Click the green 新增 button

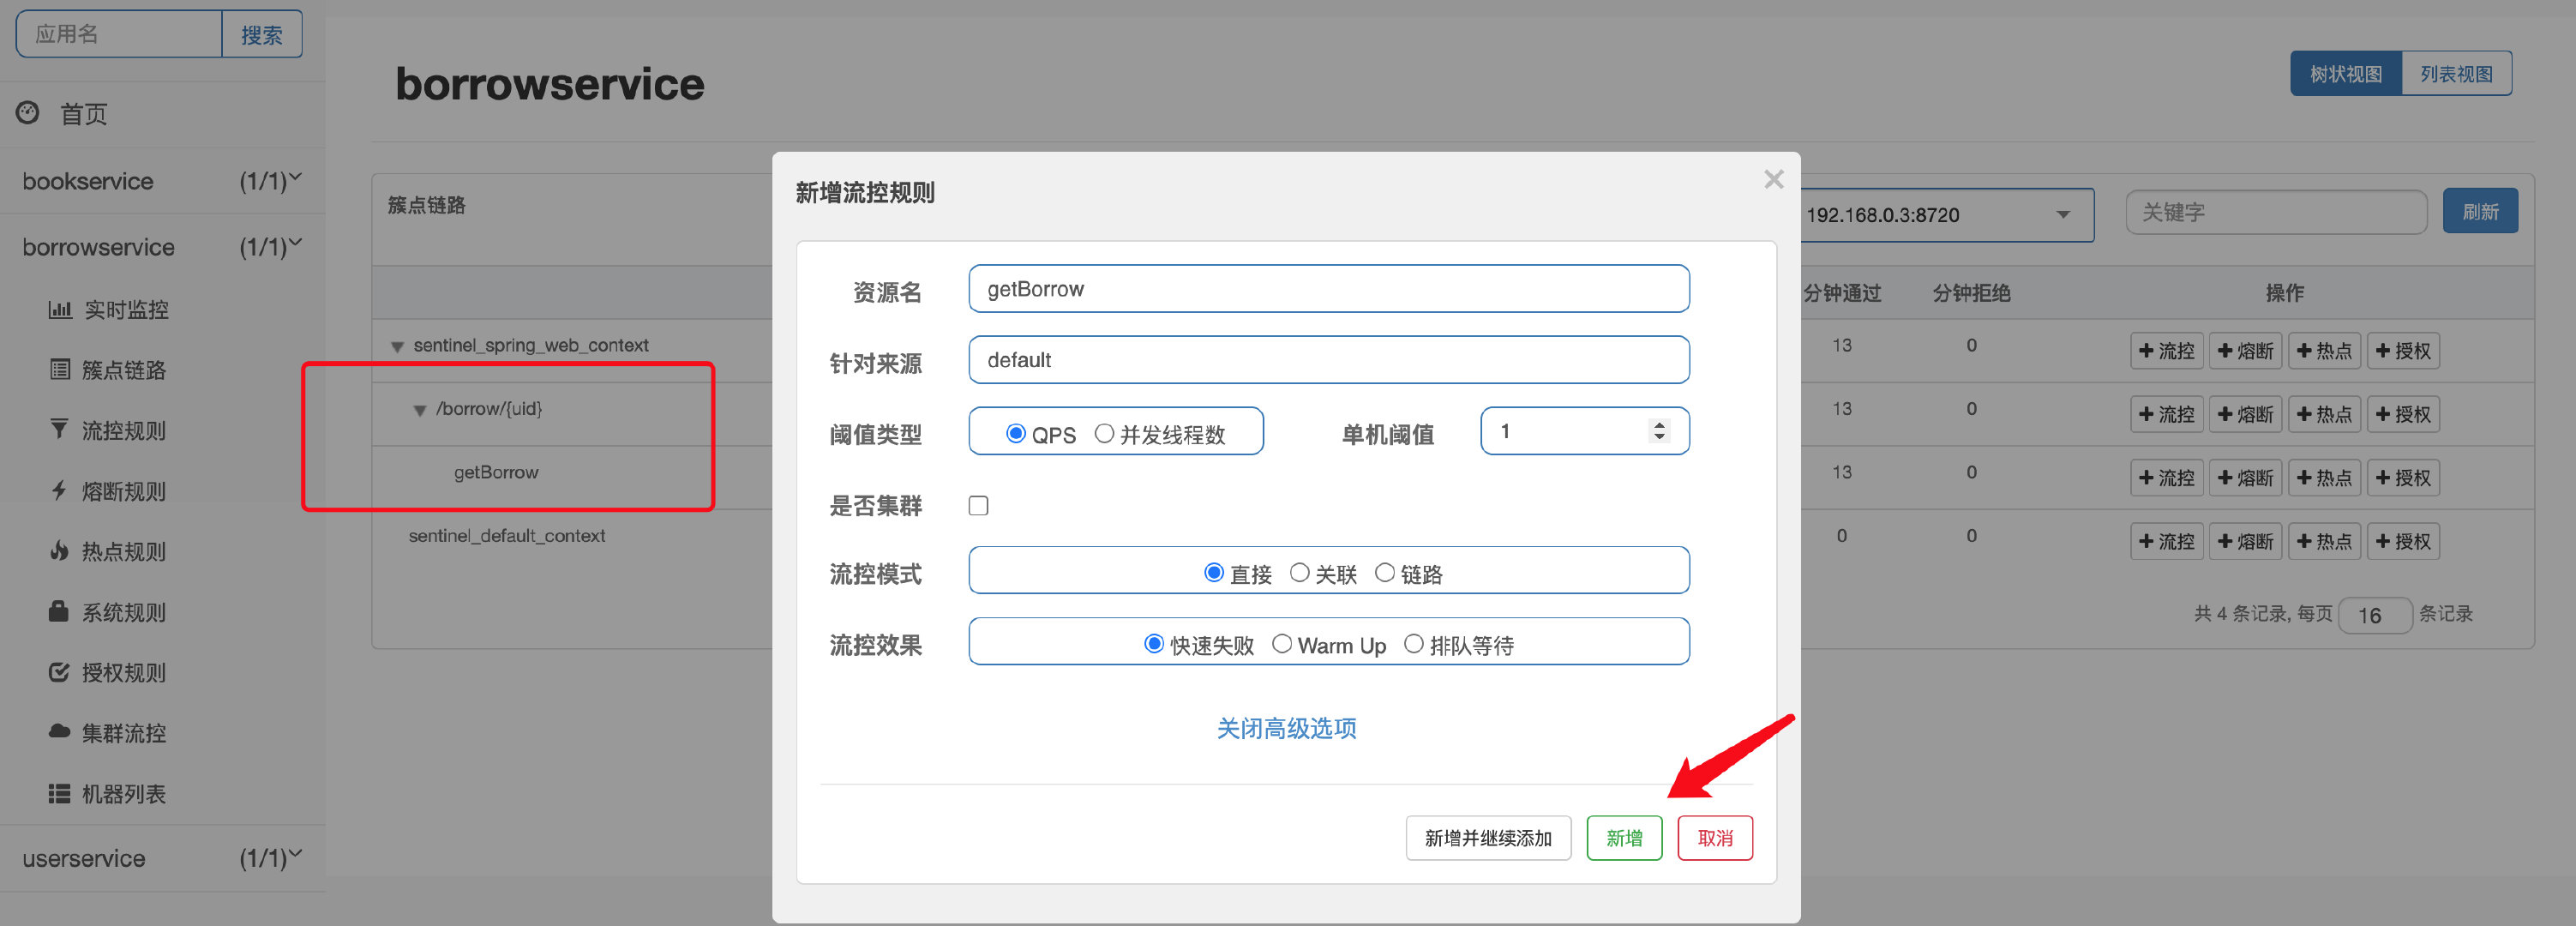tap(1623, 838)
